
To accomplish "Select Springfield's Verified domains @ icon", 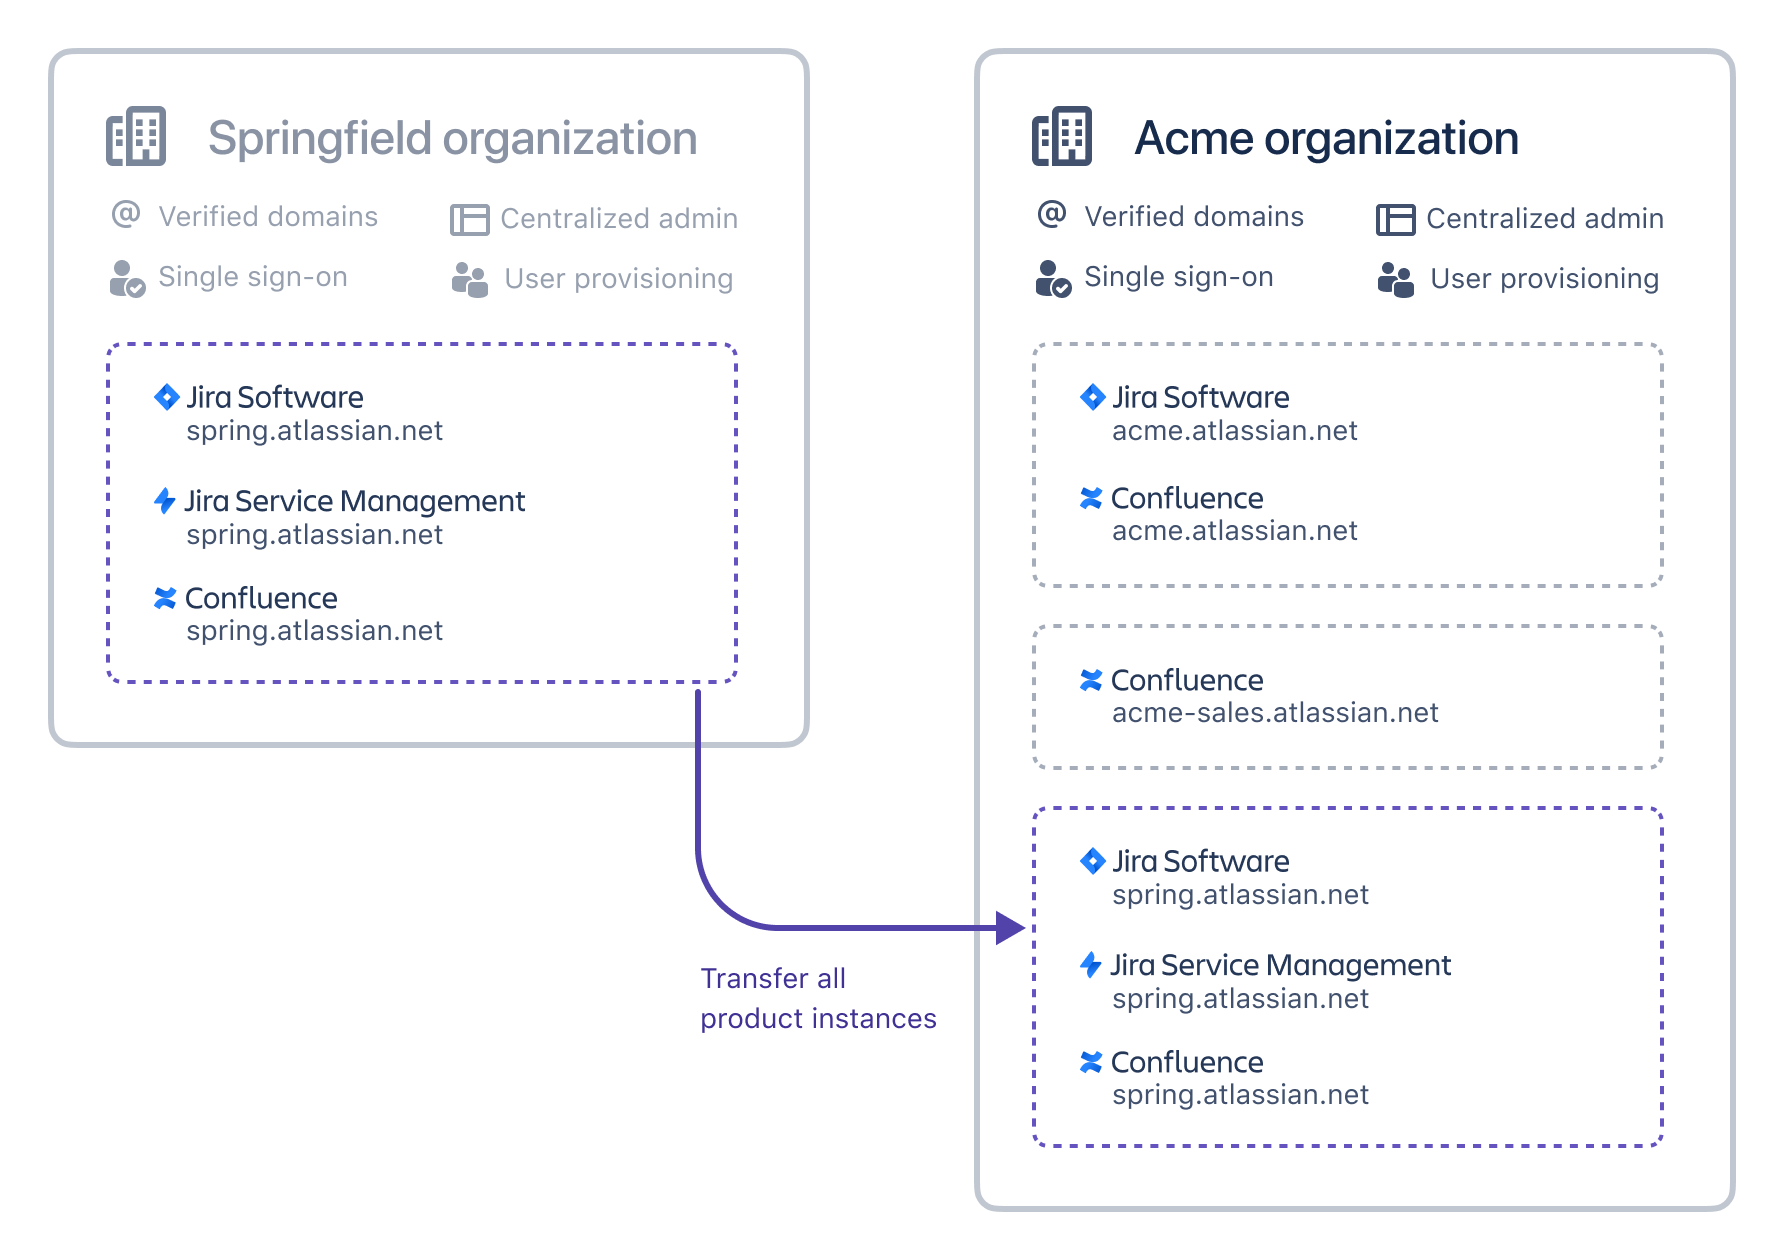I will tap(126, 214).
